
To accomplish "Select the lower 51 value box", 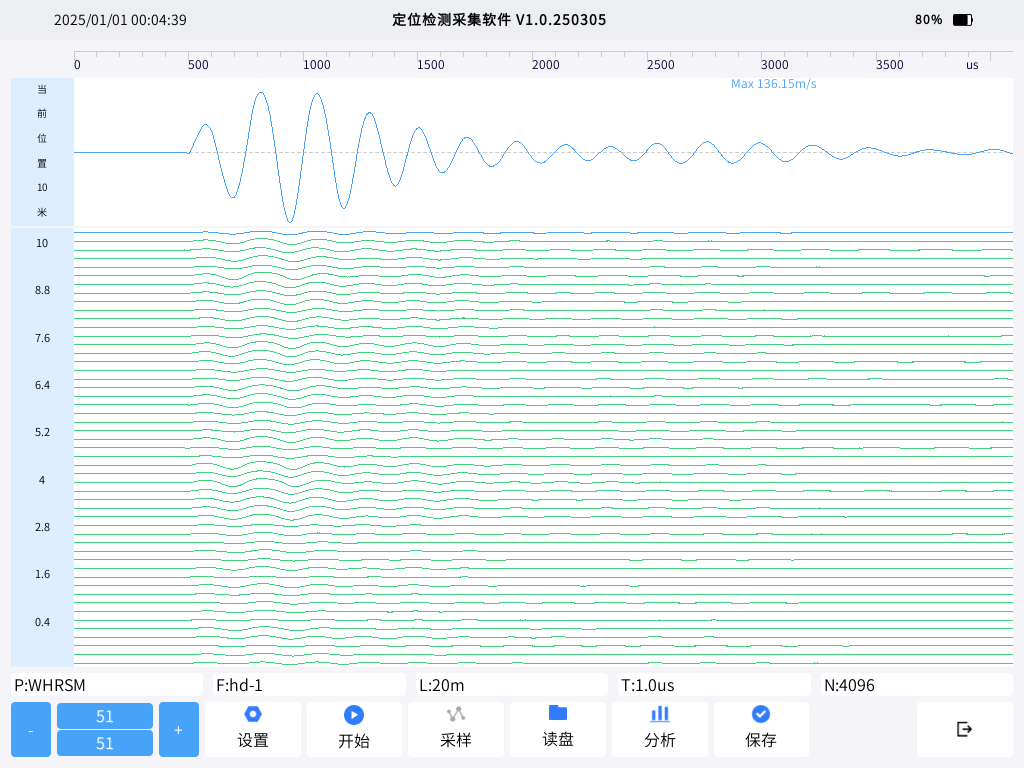I will click(x=105, y=743).
